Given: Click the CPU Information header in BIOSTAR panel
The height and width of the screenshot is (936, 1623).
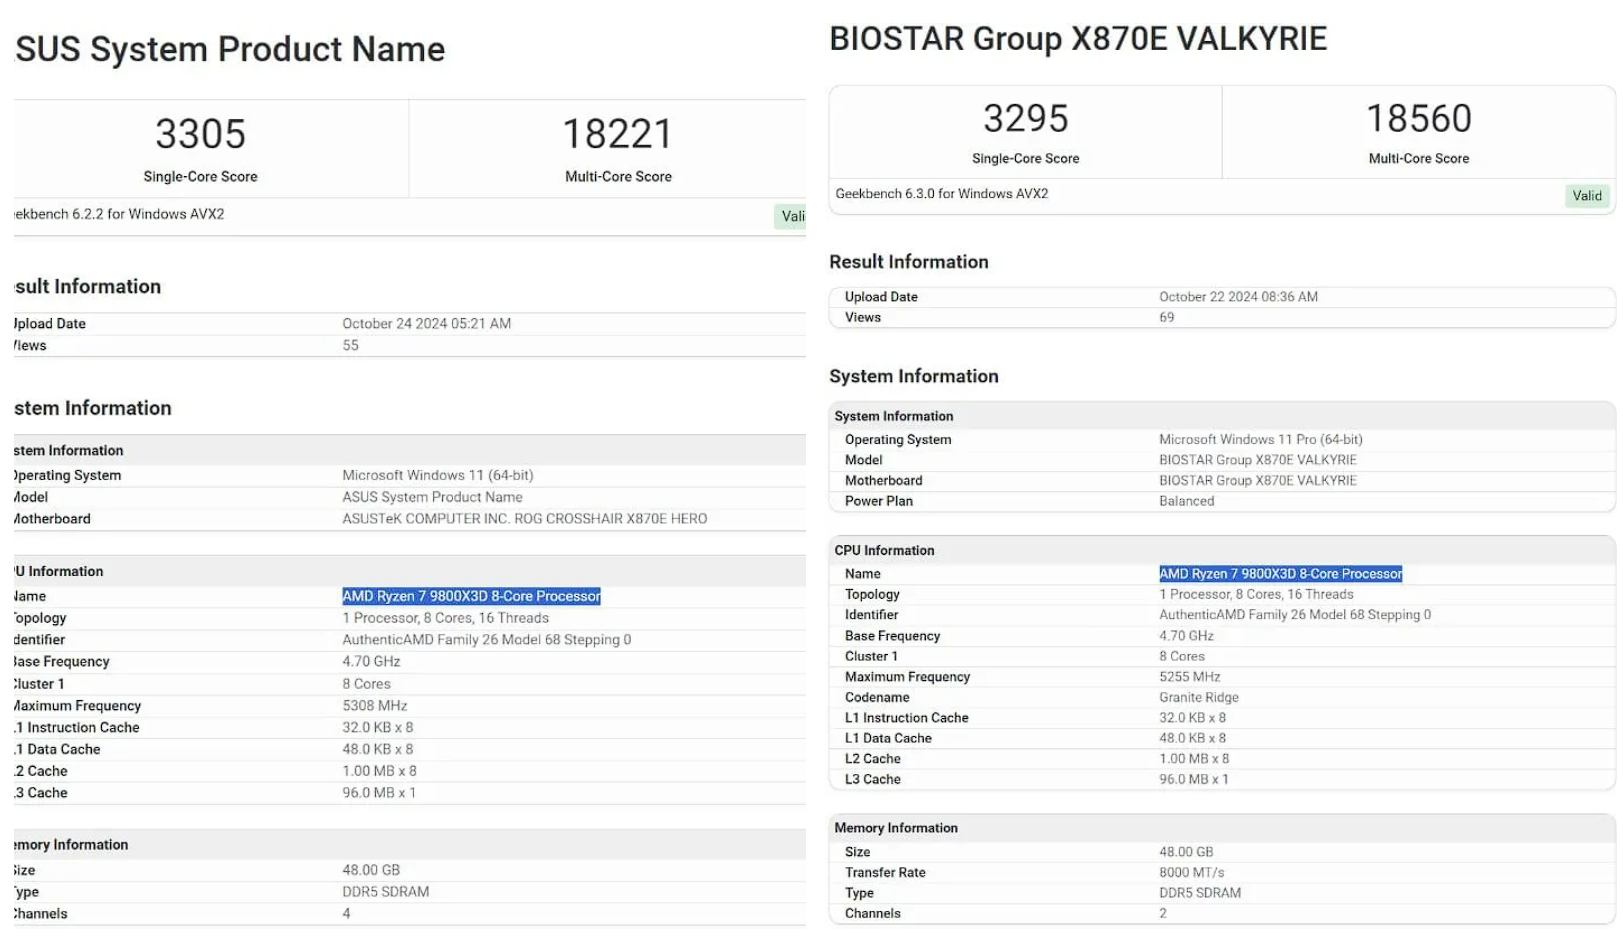Looking at the screenshot, I should coord(884,551).
